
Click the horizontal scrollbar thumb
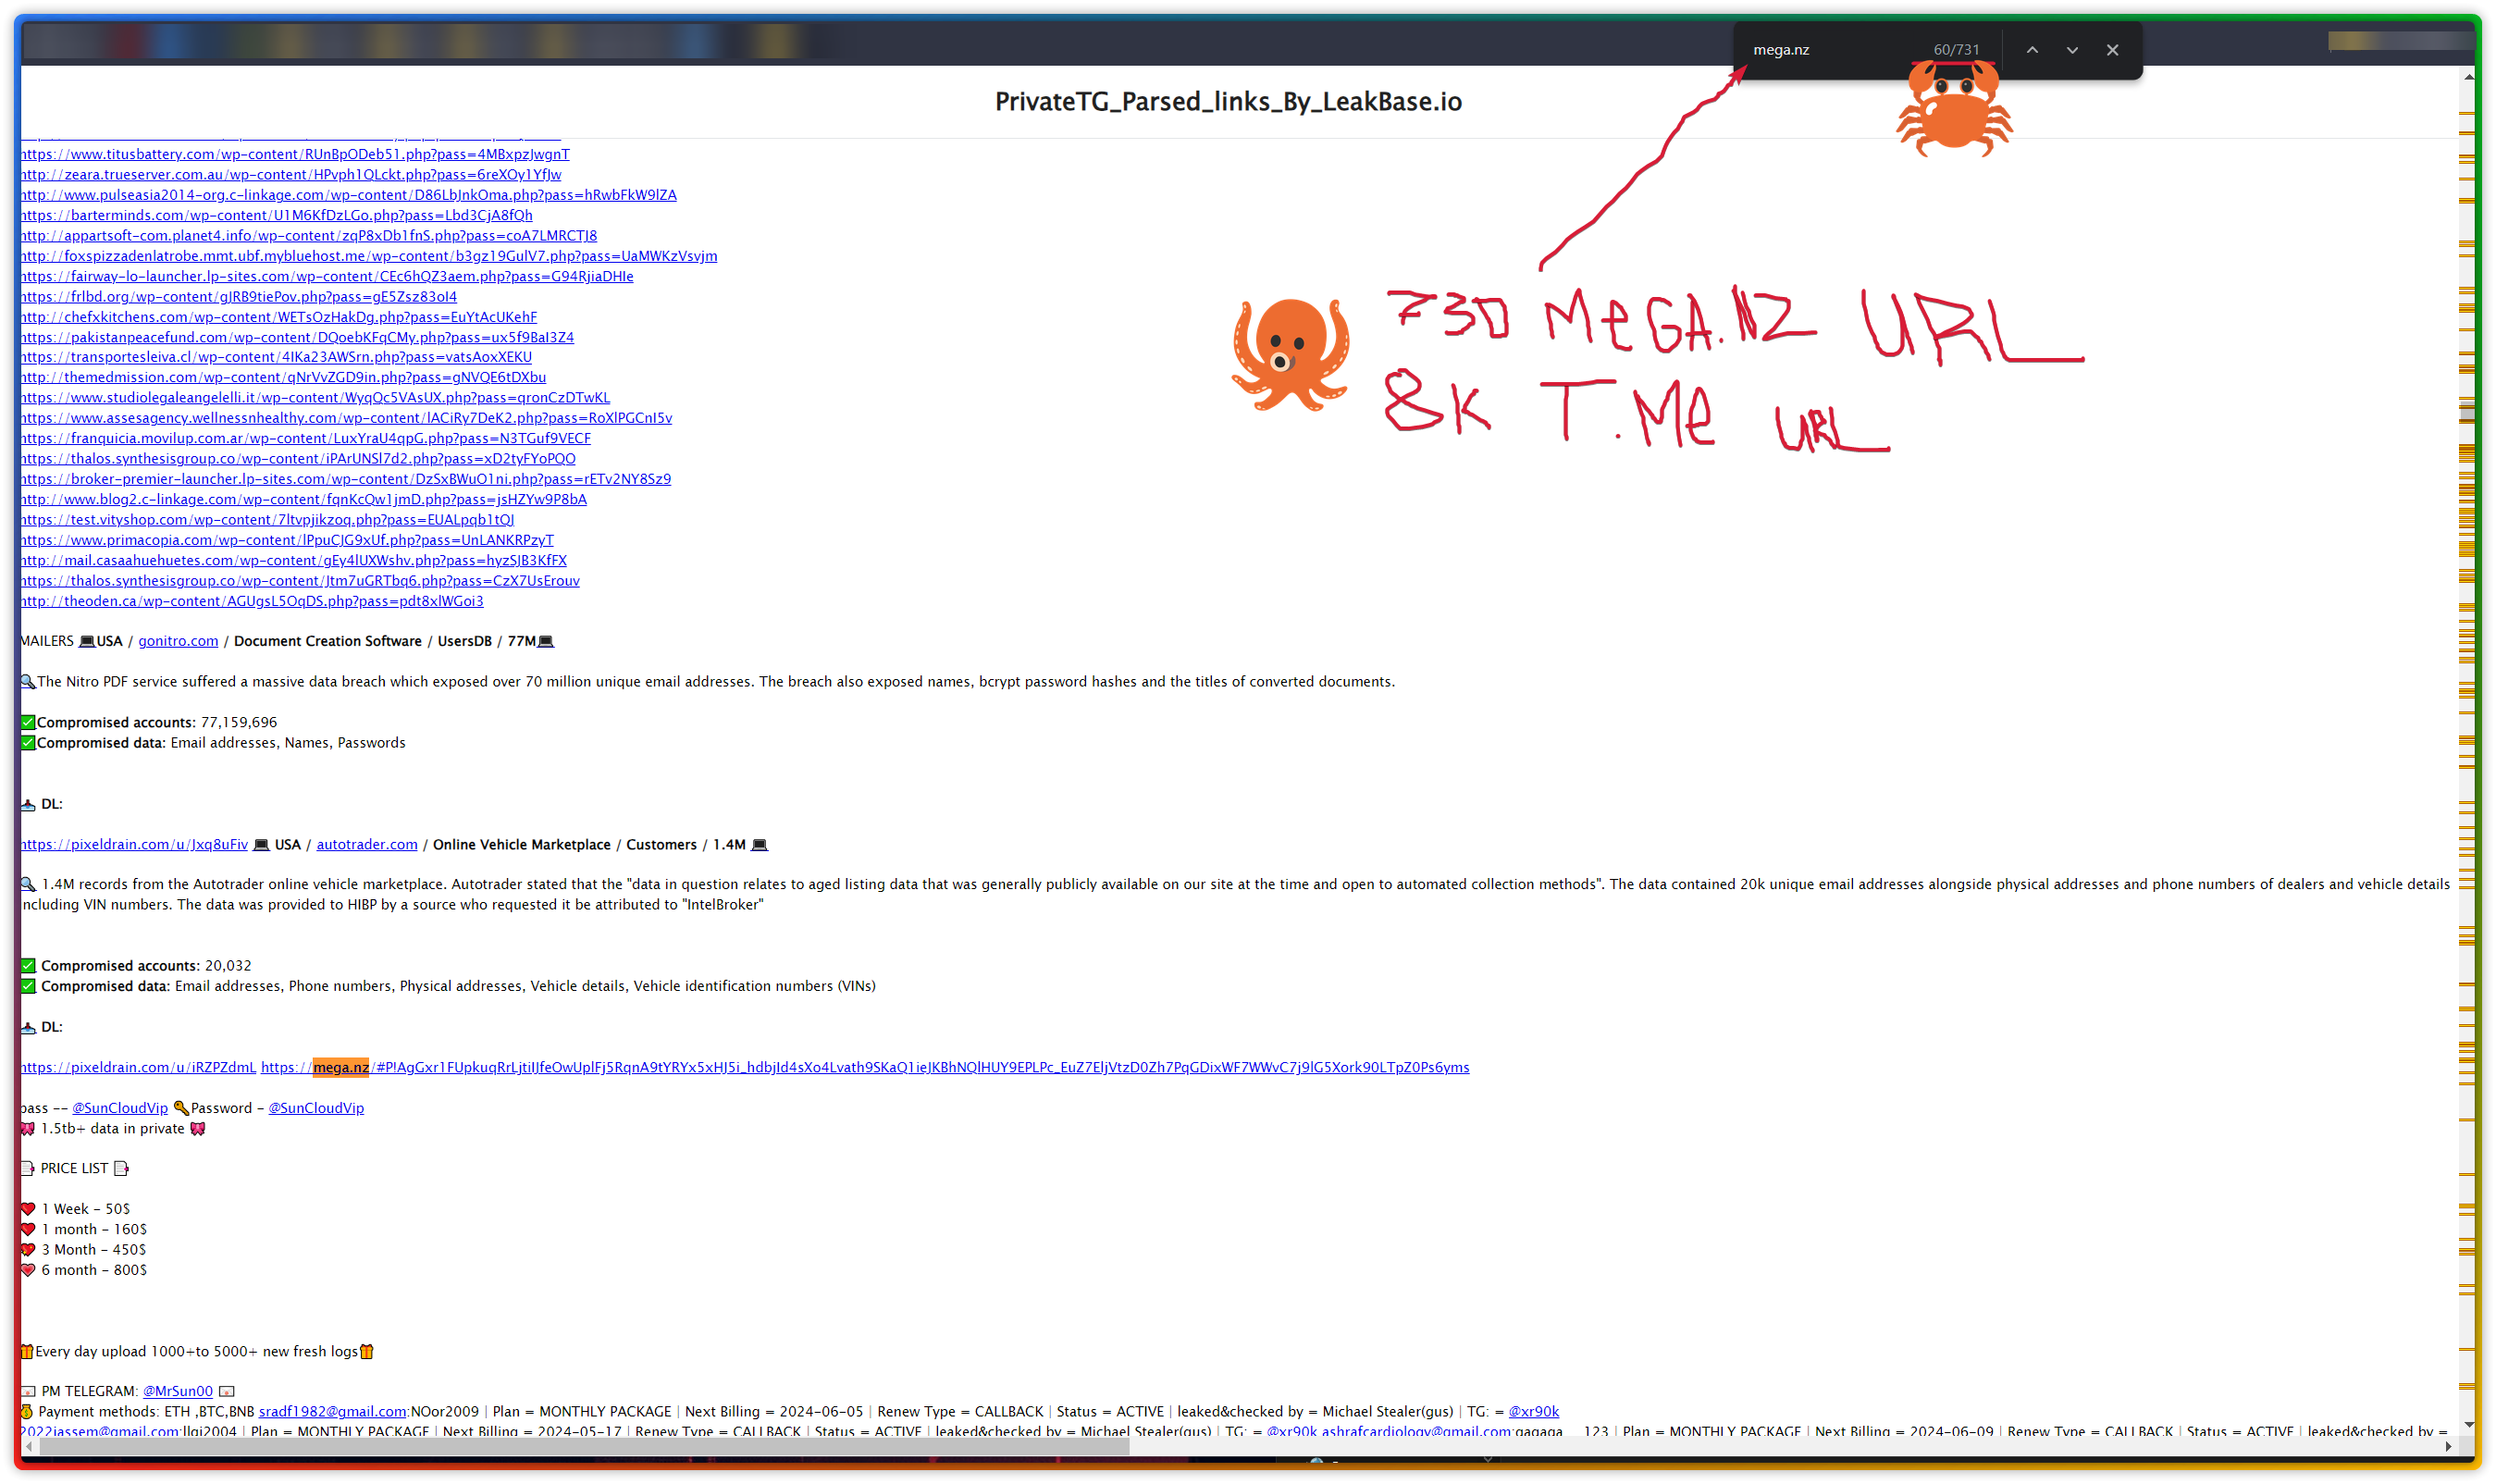[583, 1446]
